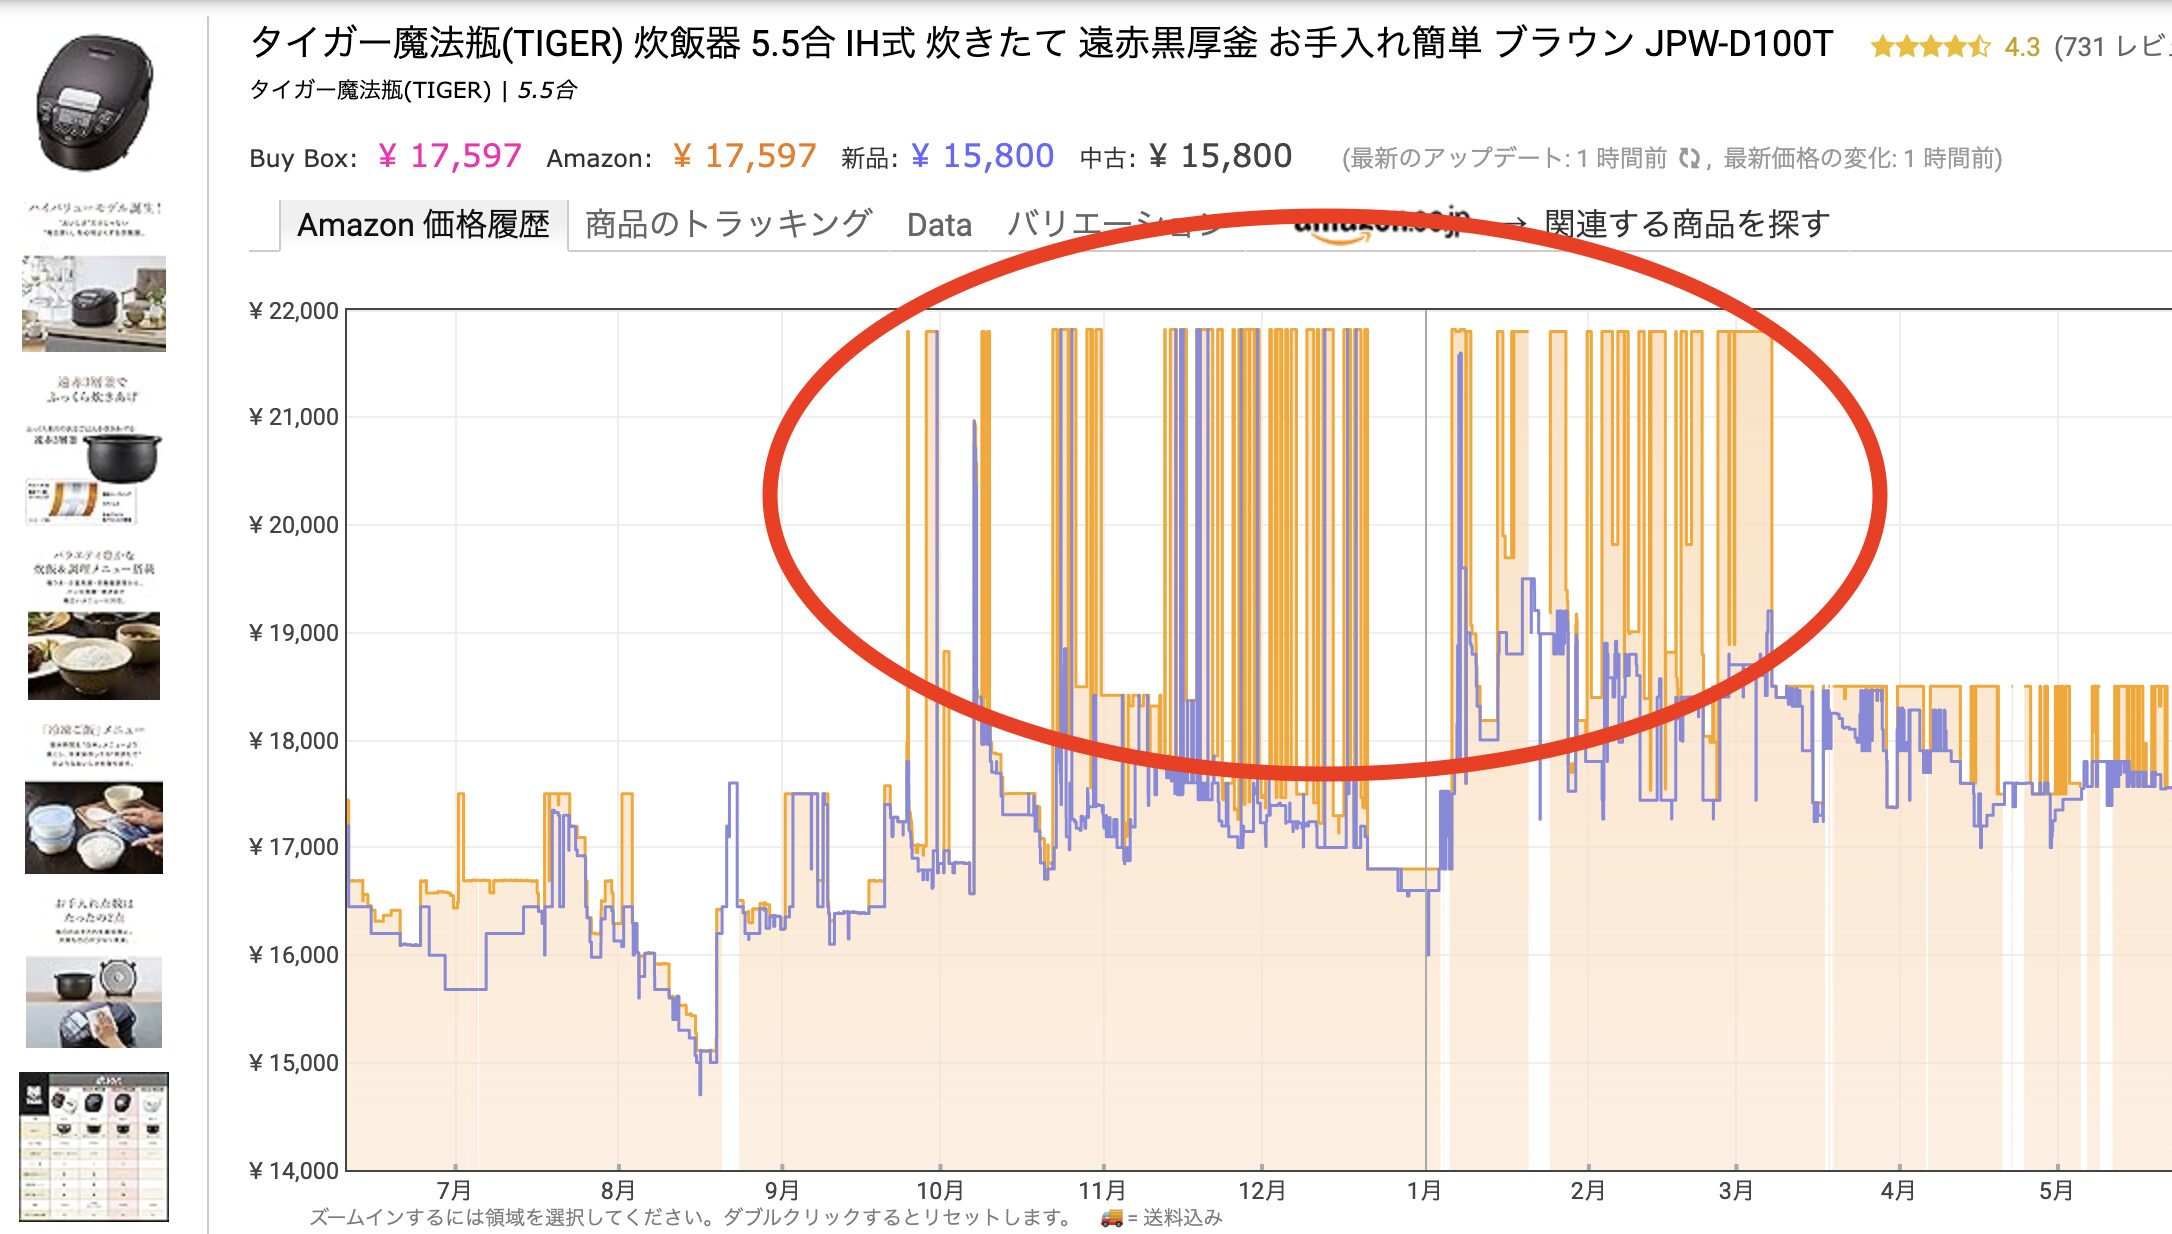Click the 新品 price ¥ 15,800
The image size is (2172, 1234).
983,156
